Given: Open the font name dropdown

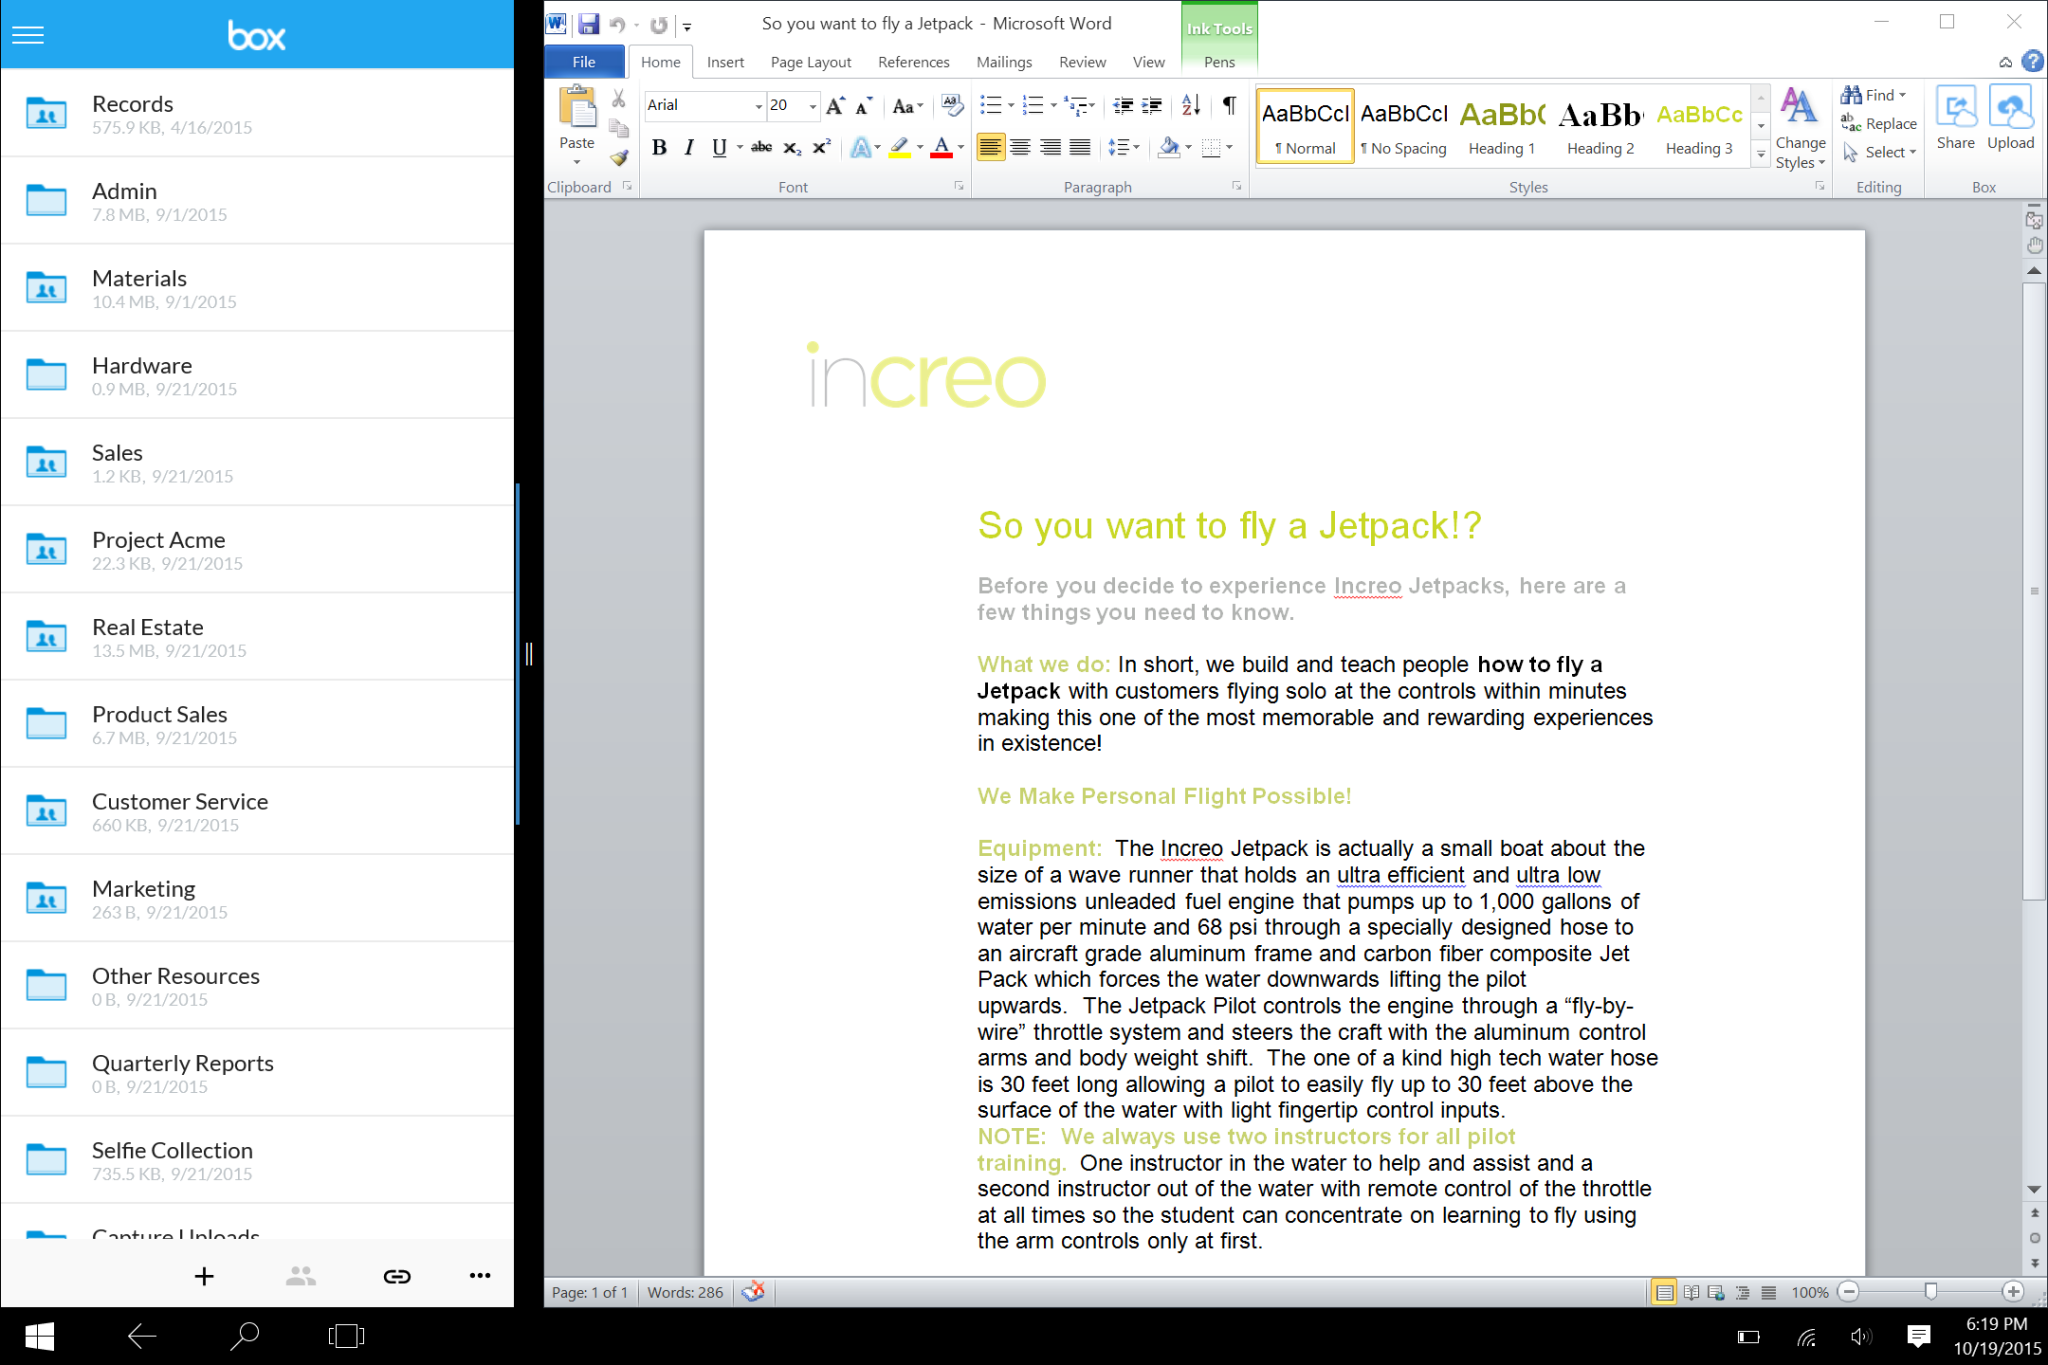Looking at the screenshot, I should click(x=758, y=106).
